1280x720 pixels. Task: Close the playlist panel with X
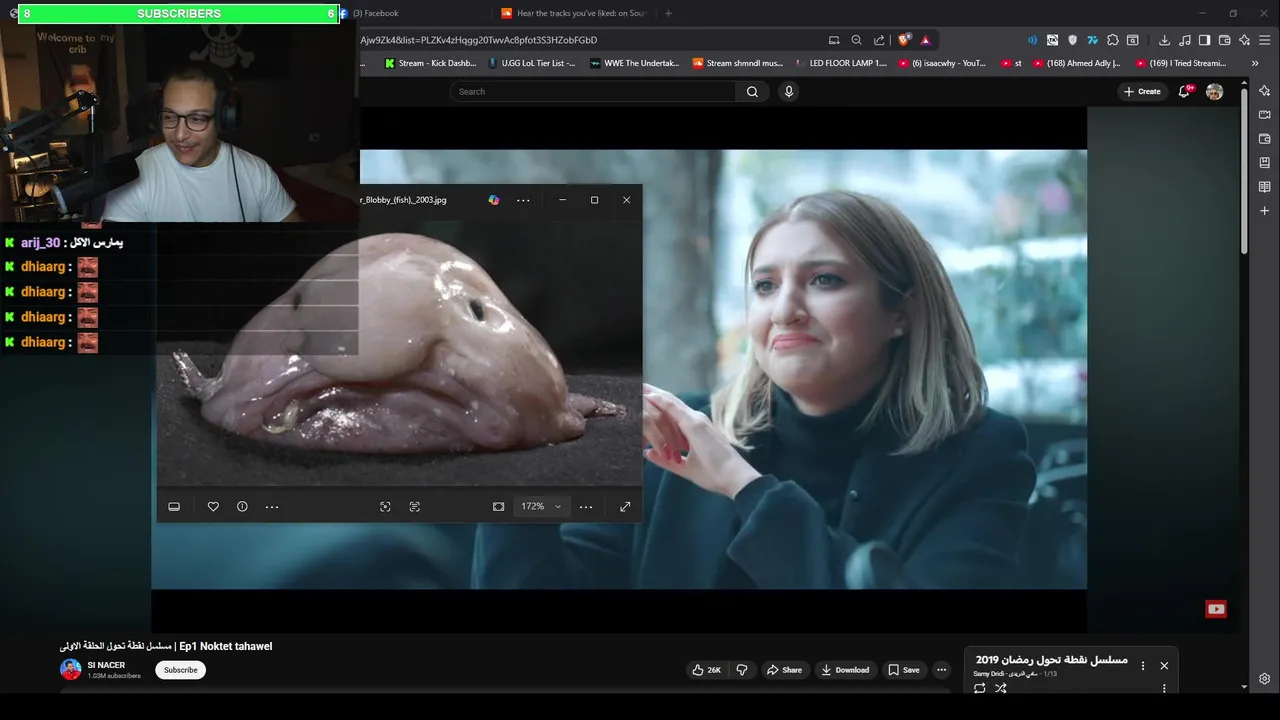click(1164, 666)
